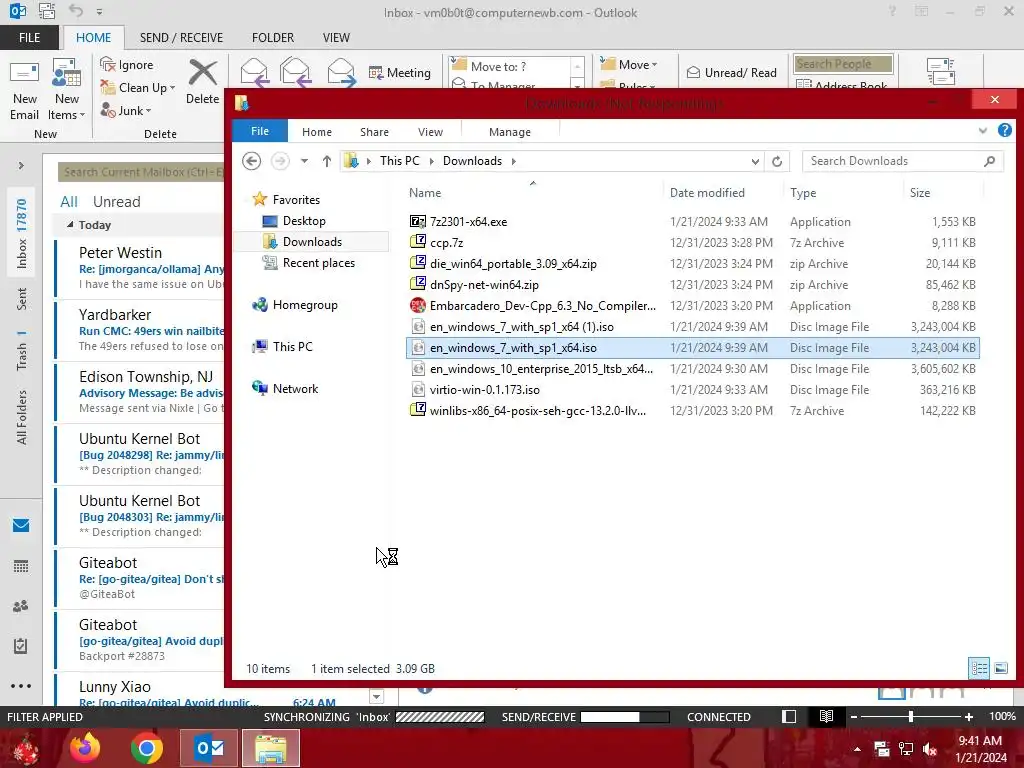
Task: Sort files by Date modified column
Action: 707,193
